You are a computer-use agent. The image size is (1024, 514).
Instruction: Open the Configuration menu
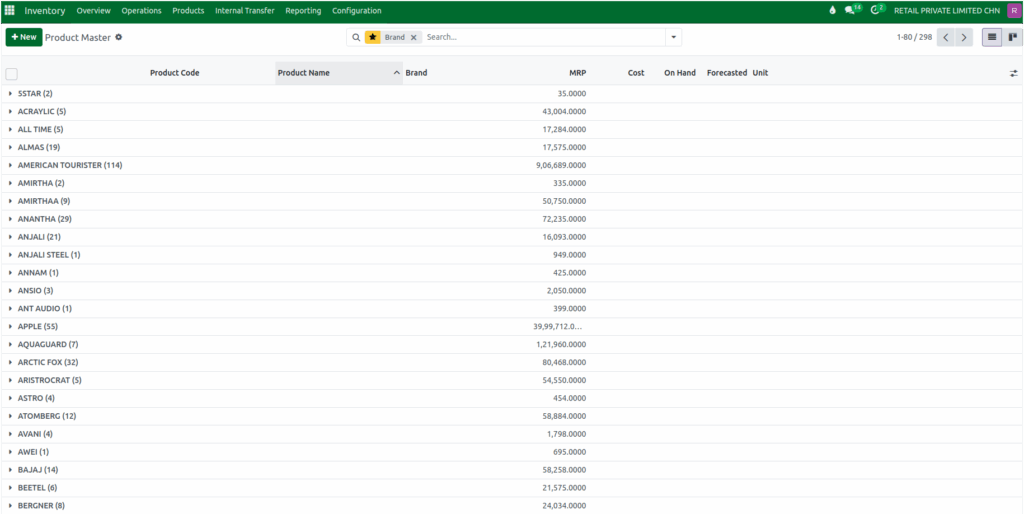(357, 10)
